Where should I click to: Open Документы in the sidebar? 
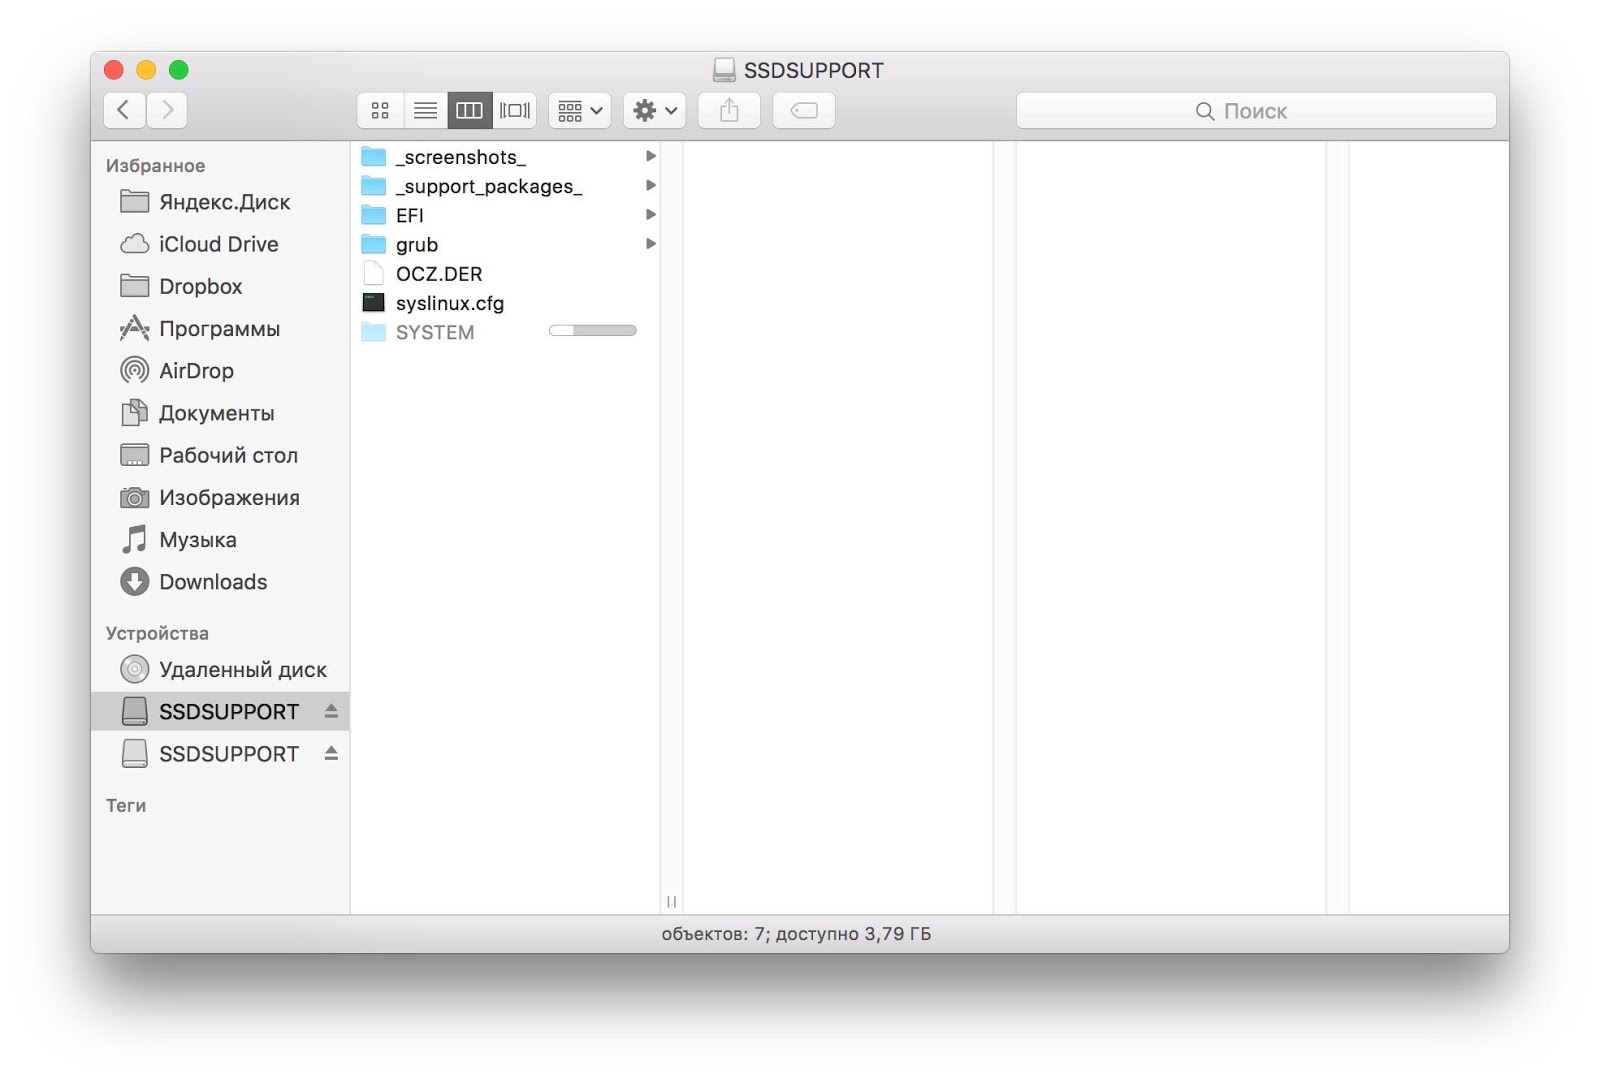tap(220, 413)
